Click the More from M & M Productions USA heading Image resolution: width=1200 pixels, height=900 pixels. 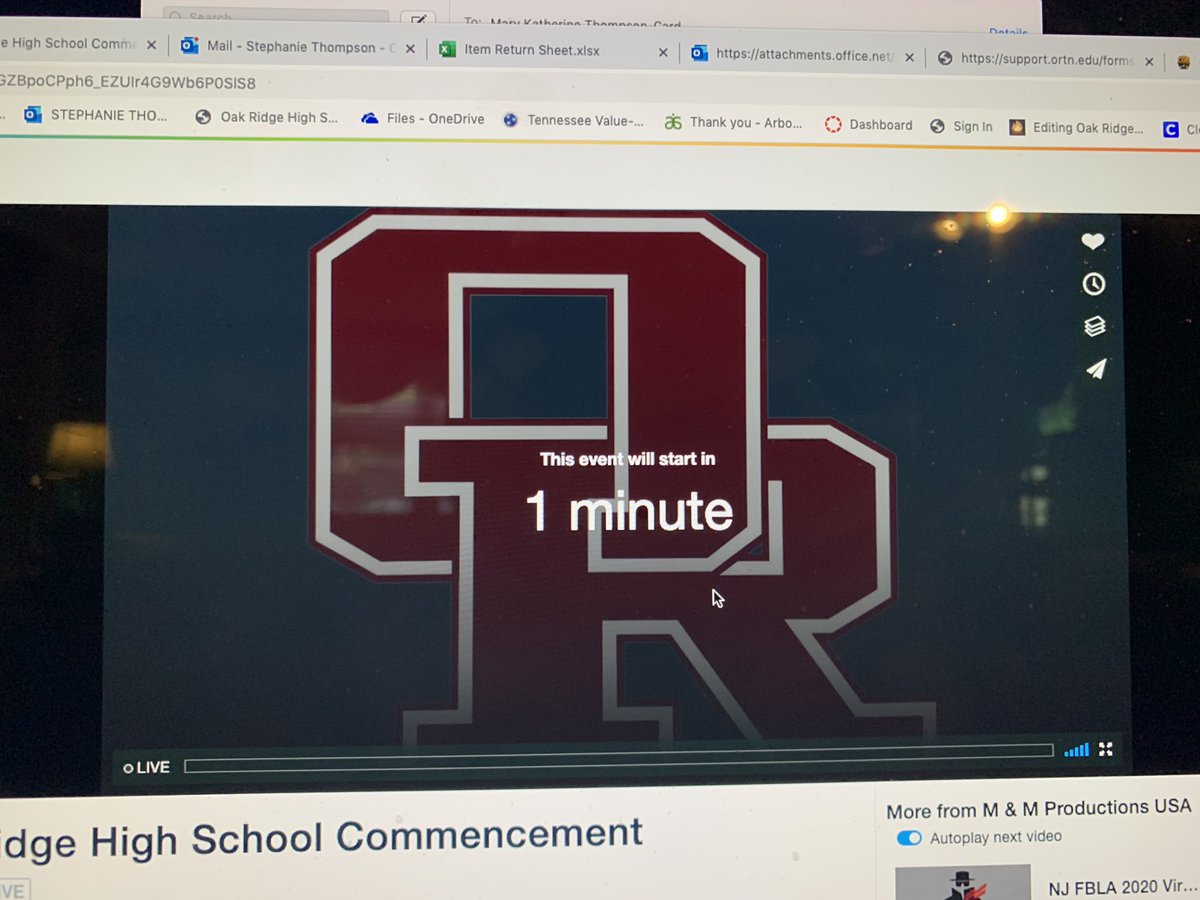(1038, 808)
